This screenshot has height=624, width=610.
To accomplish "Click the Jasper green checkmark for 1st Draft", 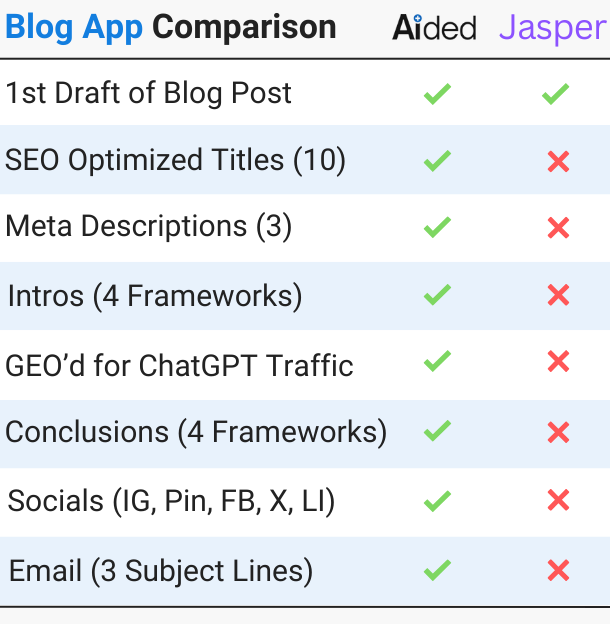I will [555, 95].
